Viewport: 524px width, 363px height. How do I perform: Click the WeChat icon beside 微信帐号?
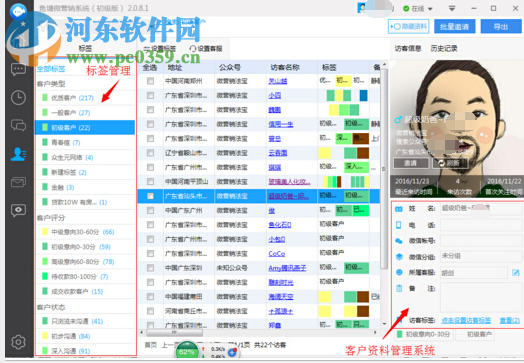(x=399, y=241)
